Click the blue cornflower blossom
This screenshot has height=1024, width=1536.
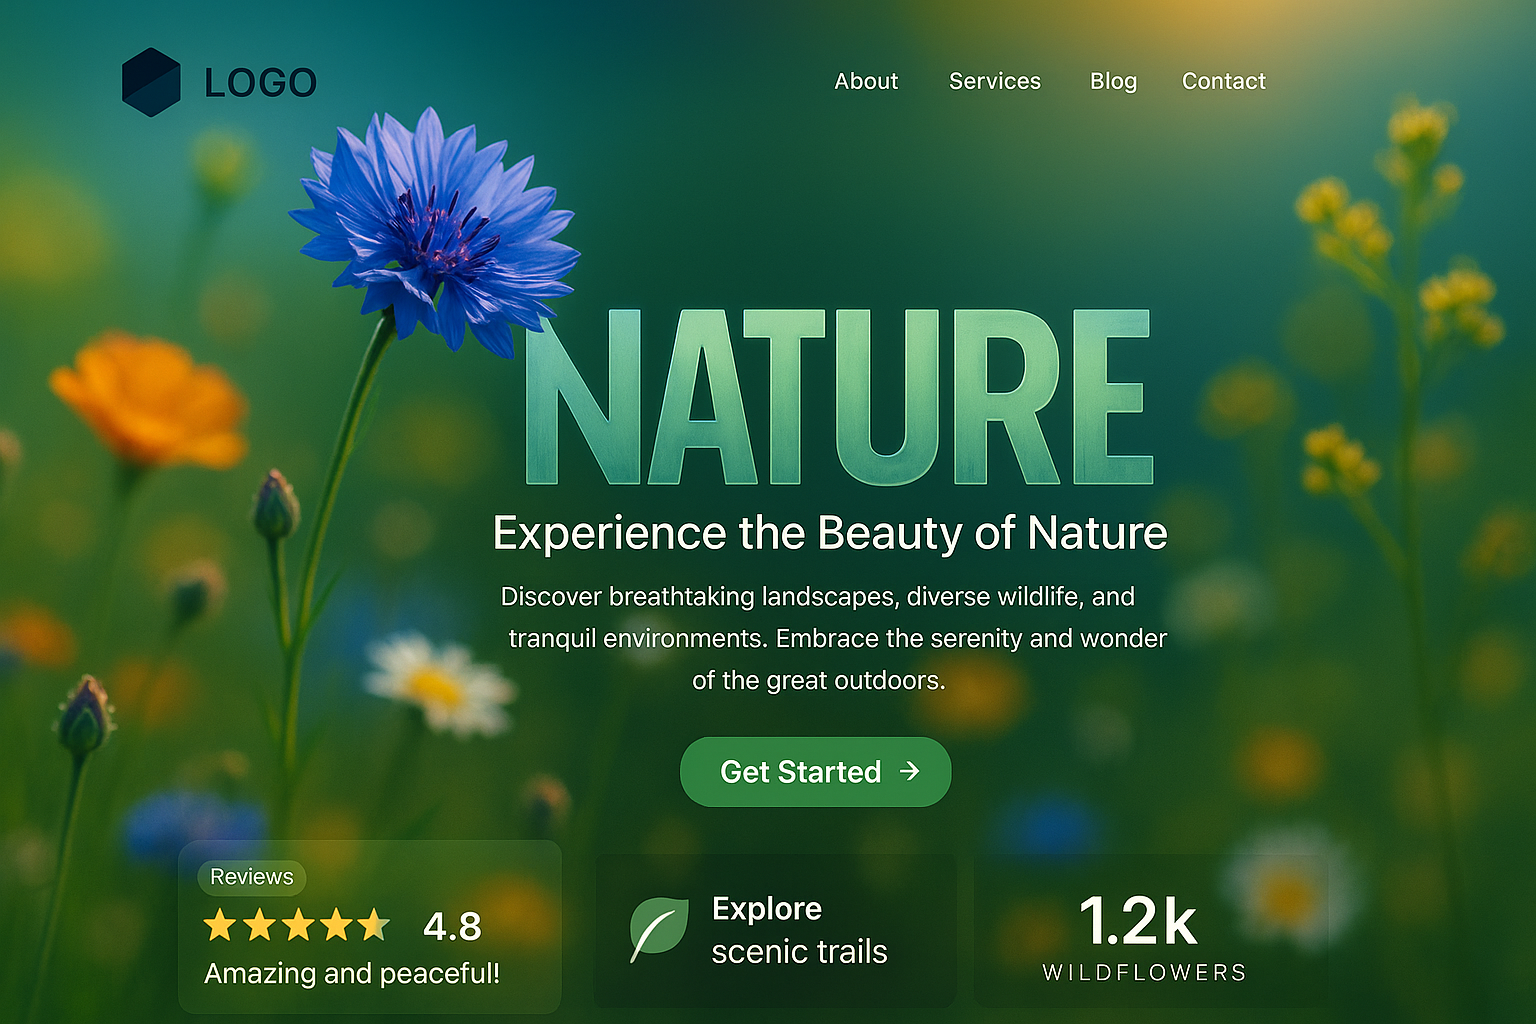click(435, 232)
